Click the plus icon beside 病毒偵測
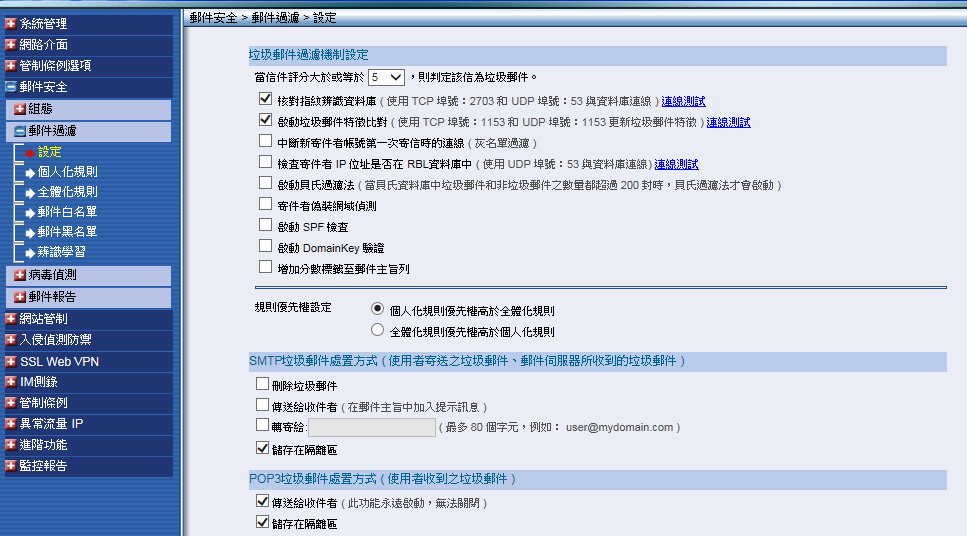Image resolution: width=967 pixels, height=536 pixels. pos(20,275)
